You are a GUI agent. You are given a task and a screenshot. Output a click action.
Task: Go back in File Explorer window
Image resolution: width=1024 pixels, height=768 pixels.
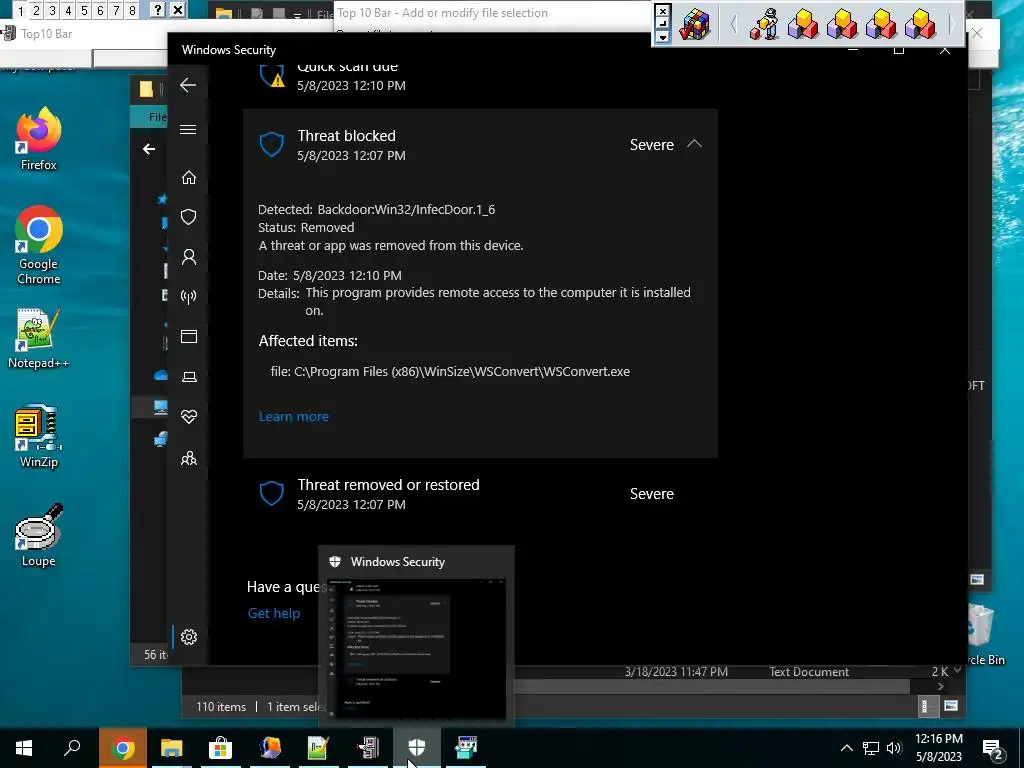[149, 149]
